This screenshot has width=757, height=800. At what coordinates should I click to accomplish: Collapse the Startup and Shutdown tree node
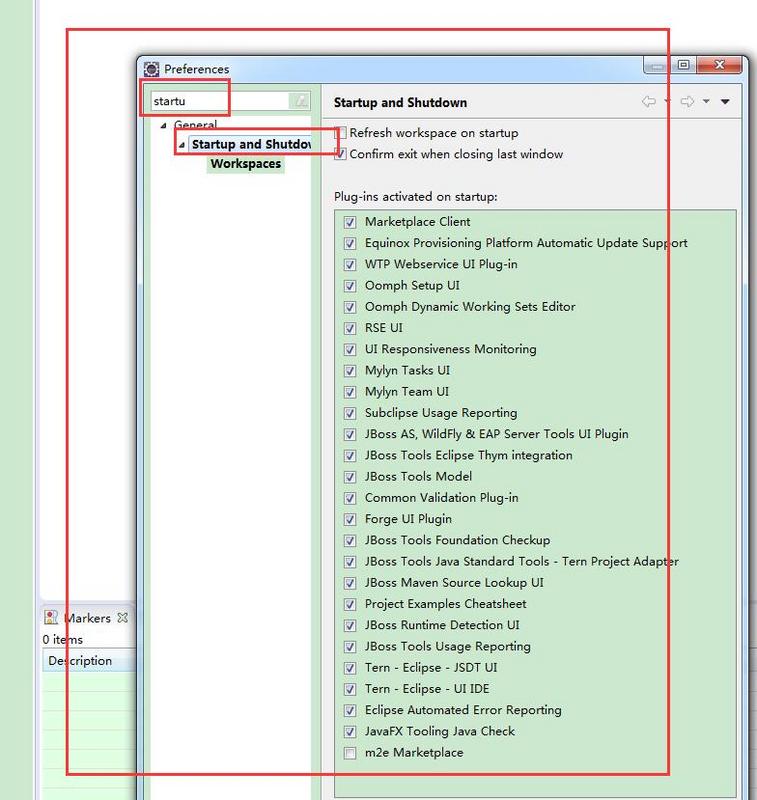pyautogui.click(x=182, y=145)
